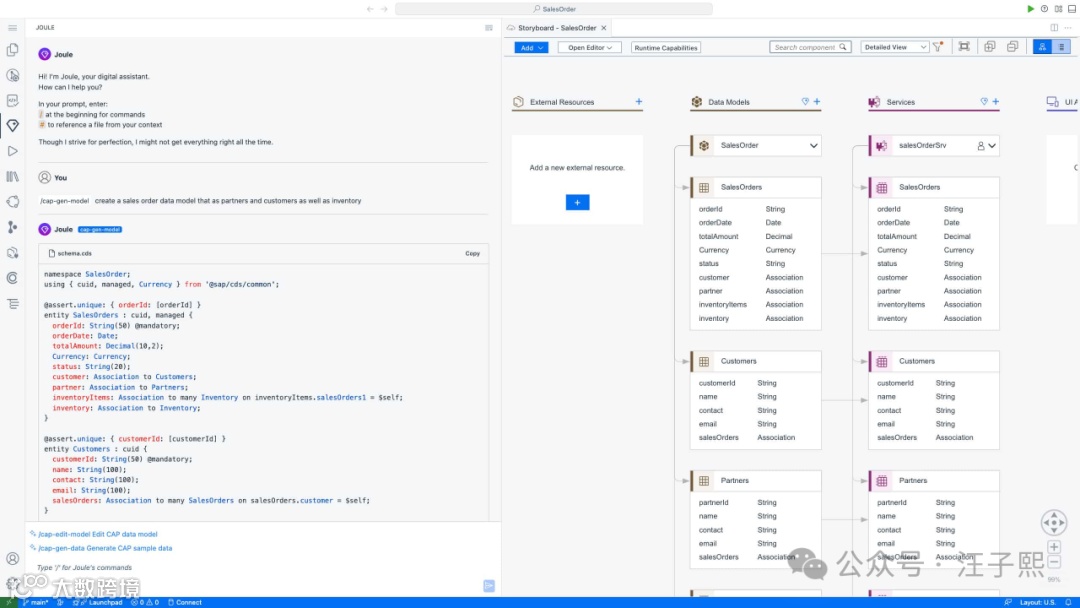Add a new Data Model with header plus
Viewport: 1080px width, 608px height.
click(x=817, y=101)
